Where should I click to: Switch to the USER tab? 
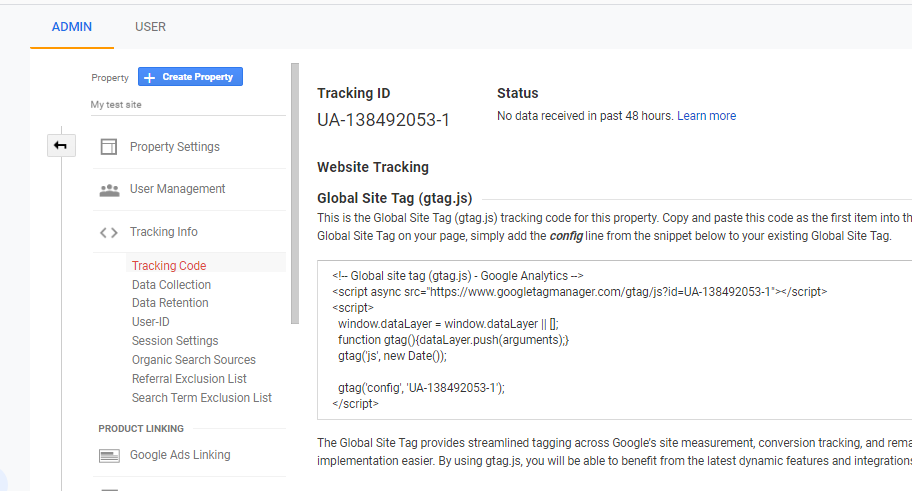(x=150, y=27)
